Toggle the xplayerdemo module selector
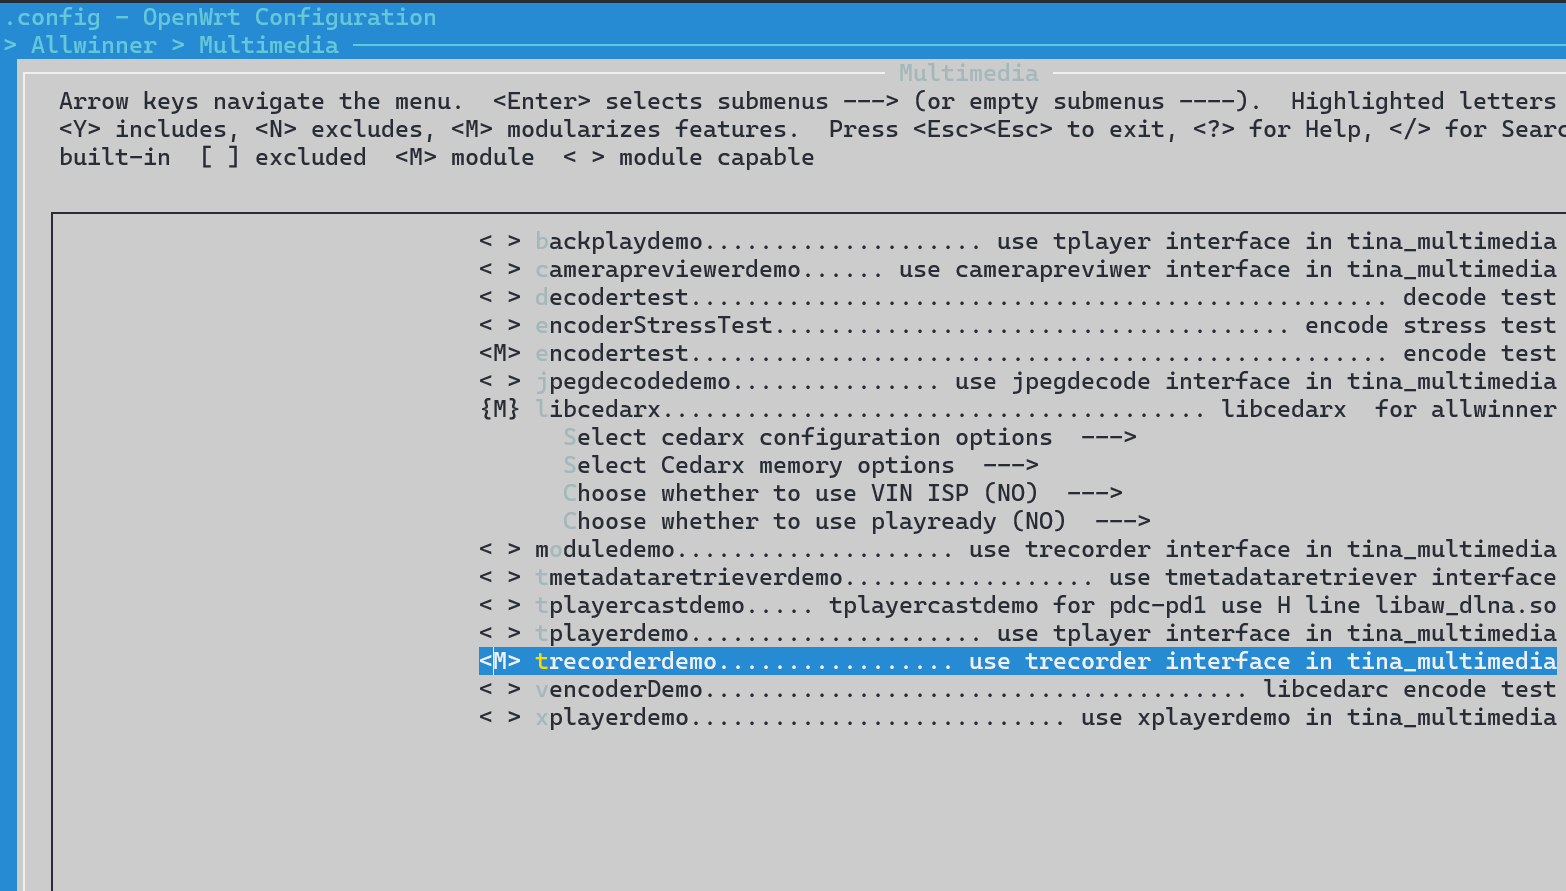1566x891 pixels. click(x=500, y=717)
